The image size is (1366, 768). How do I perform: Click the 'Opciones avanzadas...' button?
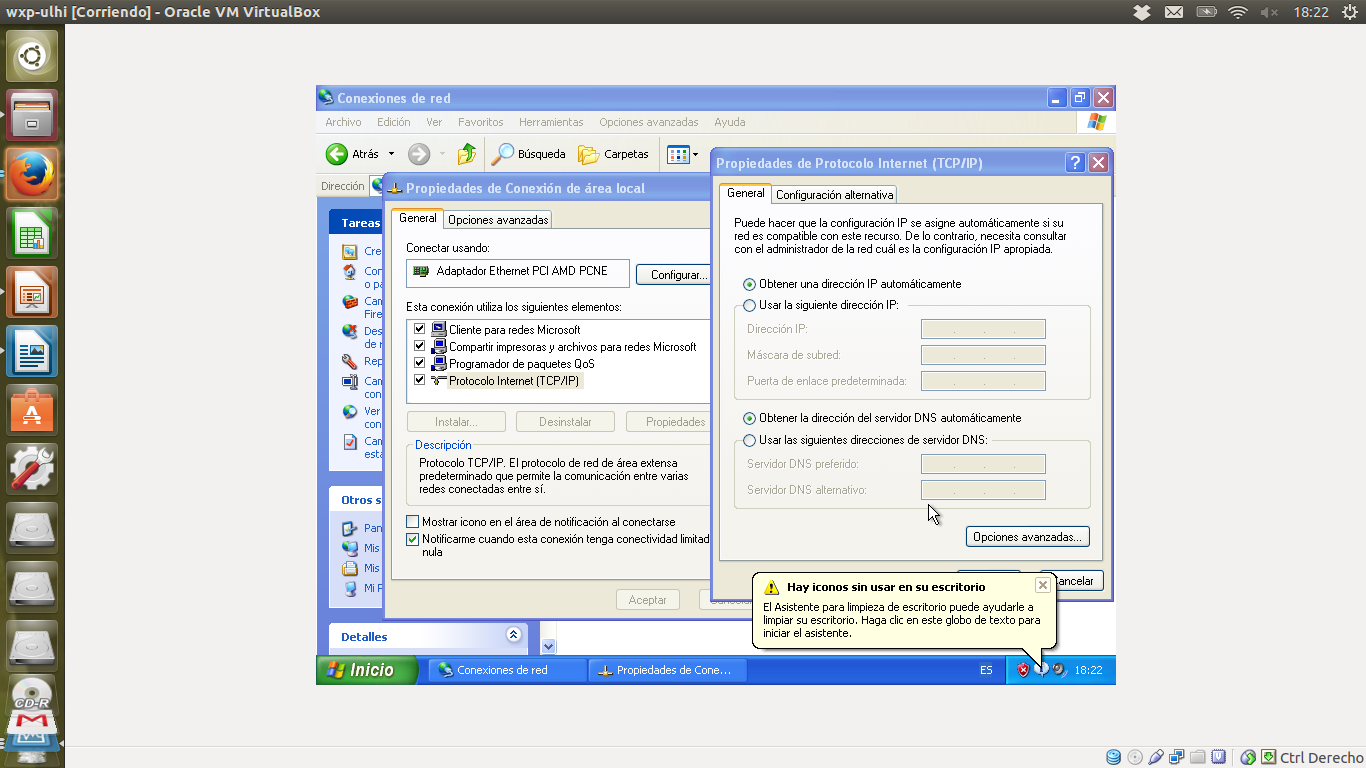coord(1027,537)
